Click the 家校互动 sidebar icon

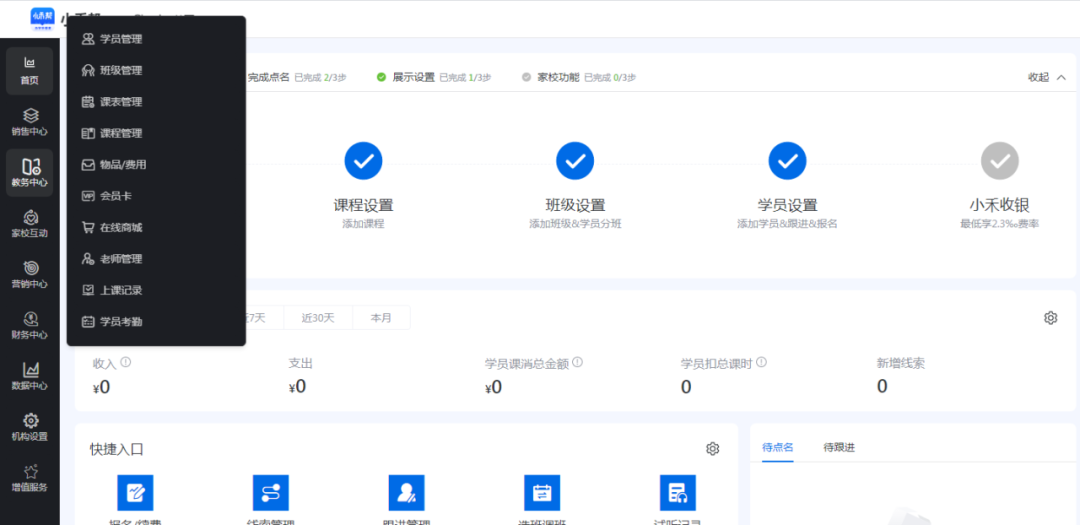tap(29, 223)
